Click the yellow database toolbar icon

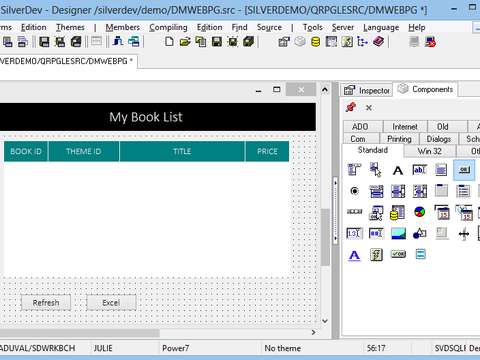[315, 42]
